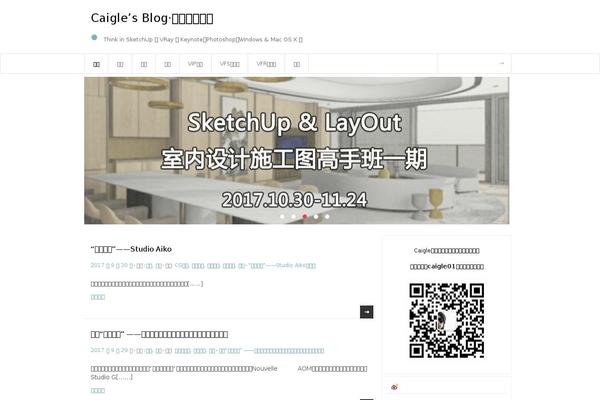This screenshot has height=400, width=600.
Task: Click the search arrow in navigation bar
Action: coord(502,64)
